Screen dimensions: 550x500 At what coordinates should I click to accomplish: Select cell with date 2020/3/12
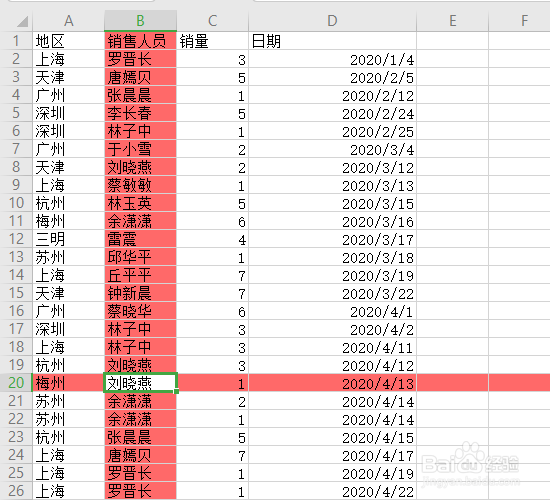coord(332,167)
